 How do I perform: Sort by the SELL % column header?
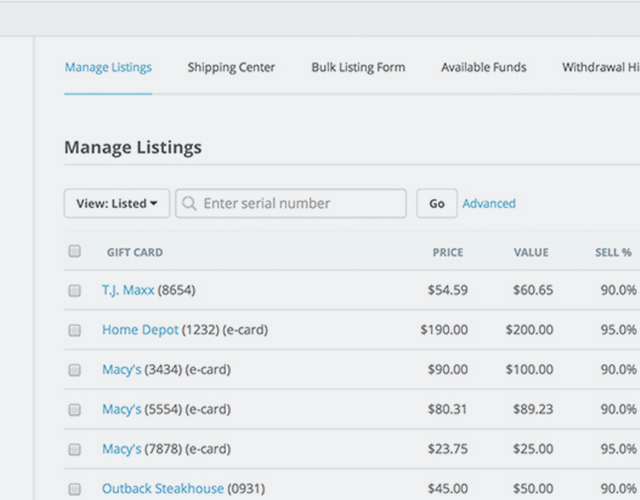coord(613,253)
